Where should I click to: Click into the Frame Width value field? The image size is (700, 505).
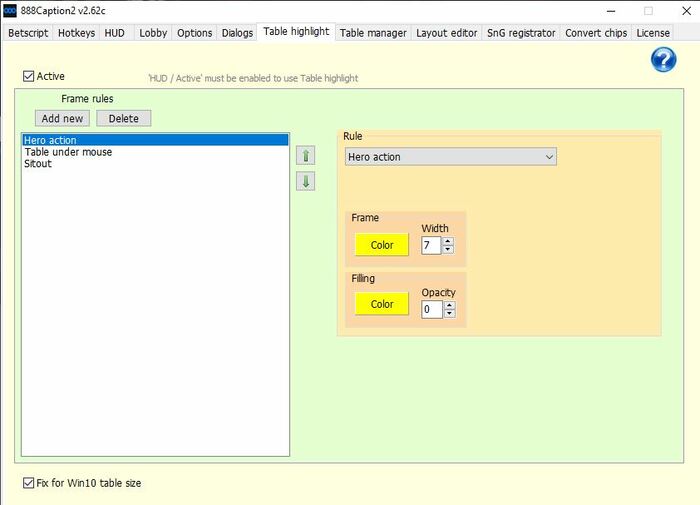(x=431, y=245)
